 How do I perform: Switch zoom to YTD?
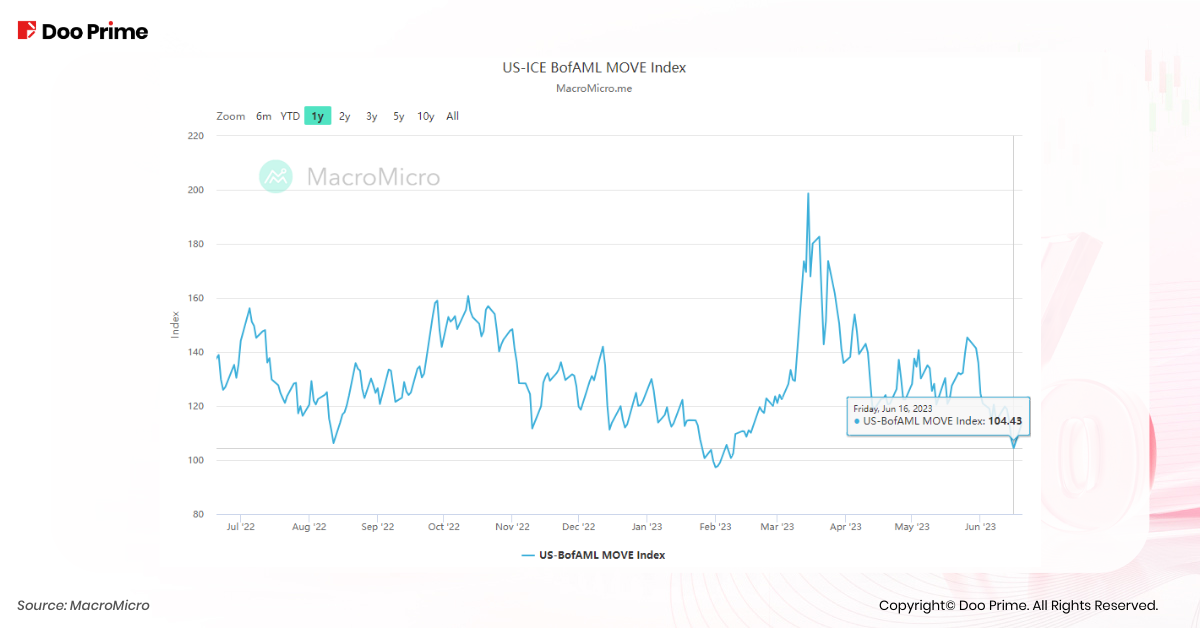pos(290,116)
